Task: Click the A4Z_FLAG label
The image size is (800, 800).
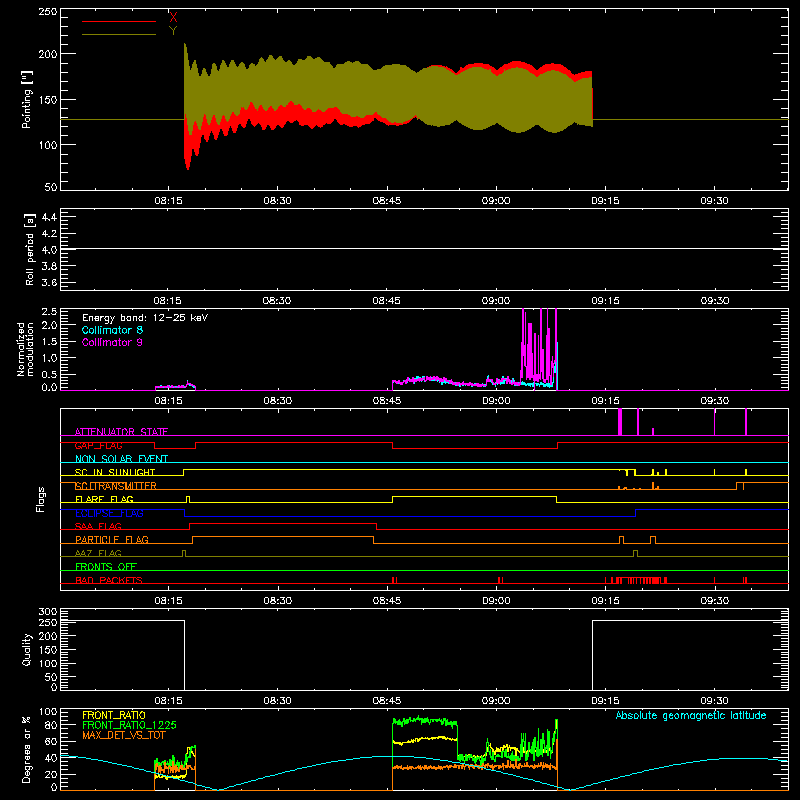Action: [98, 553]
